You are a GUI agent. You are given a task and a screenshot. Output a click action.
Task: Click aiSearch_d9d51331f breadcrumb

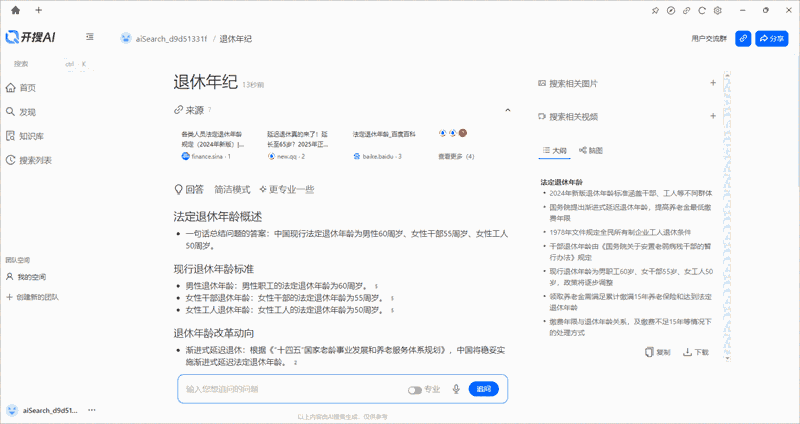click(x=171, y=39)
